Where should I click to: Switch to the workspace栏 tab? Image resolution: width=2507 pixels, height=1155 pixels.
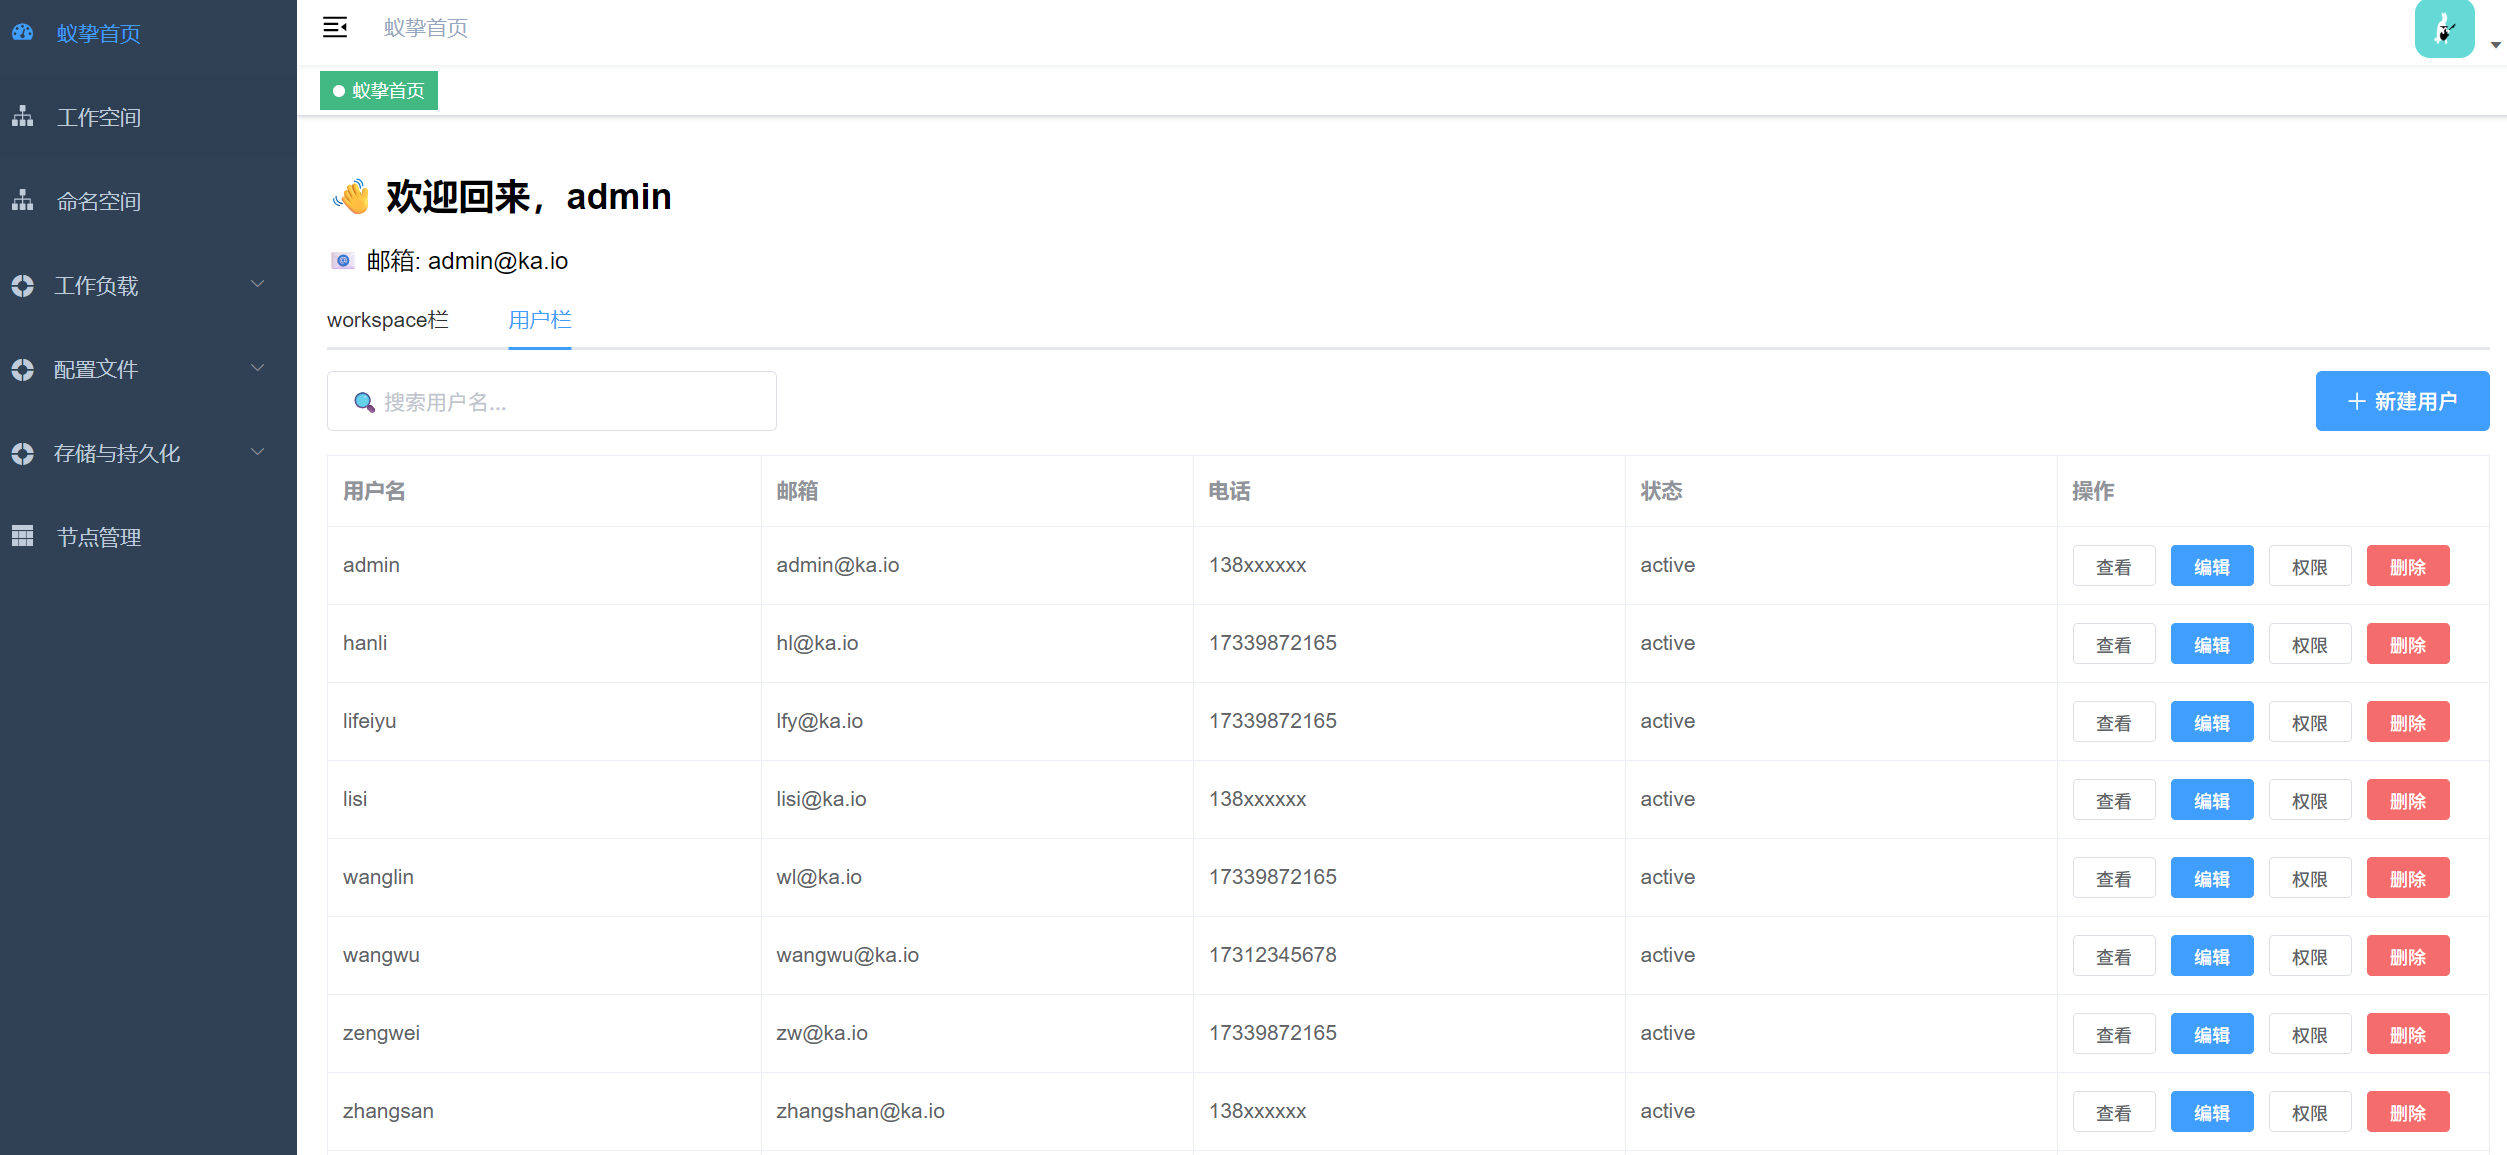pos(388,320)
